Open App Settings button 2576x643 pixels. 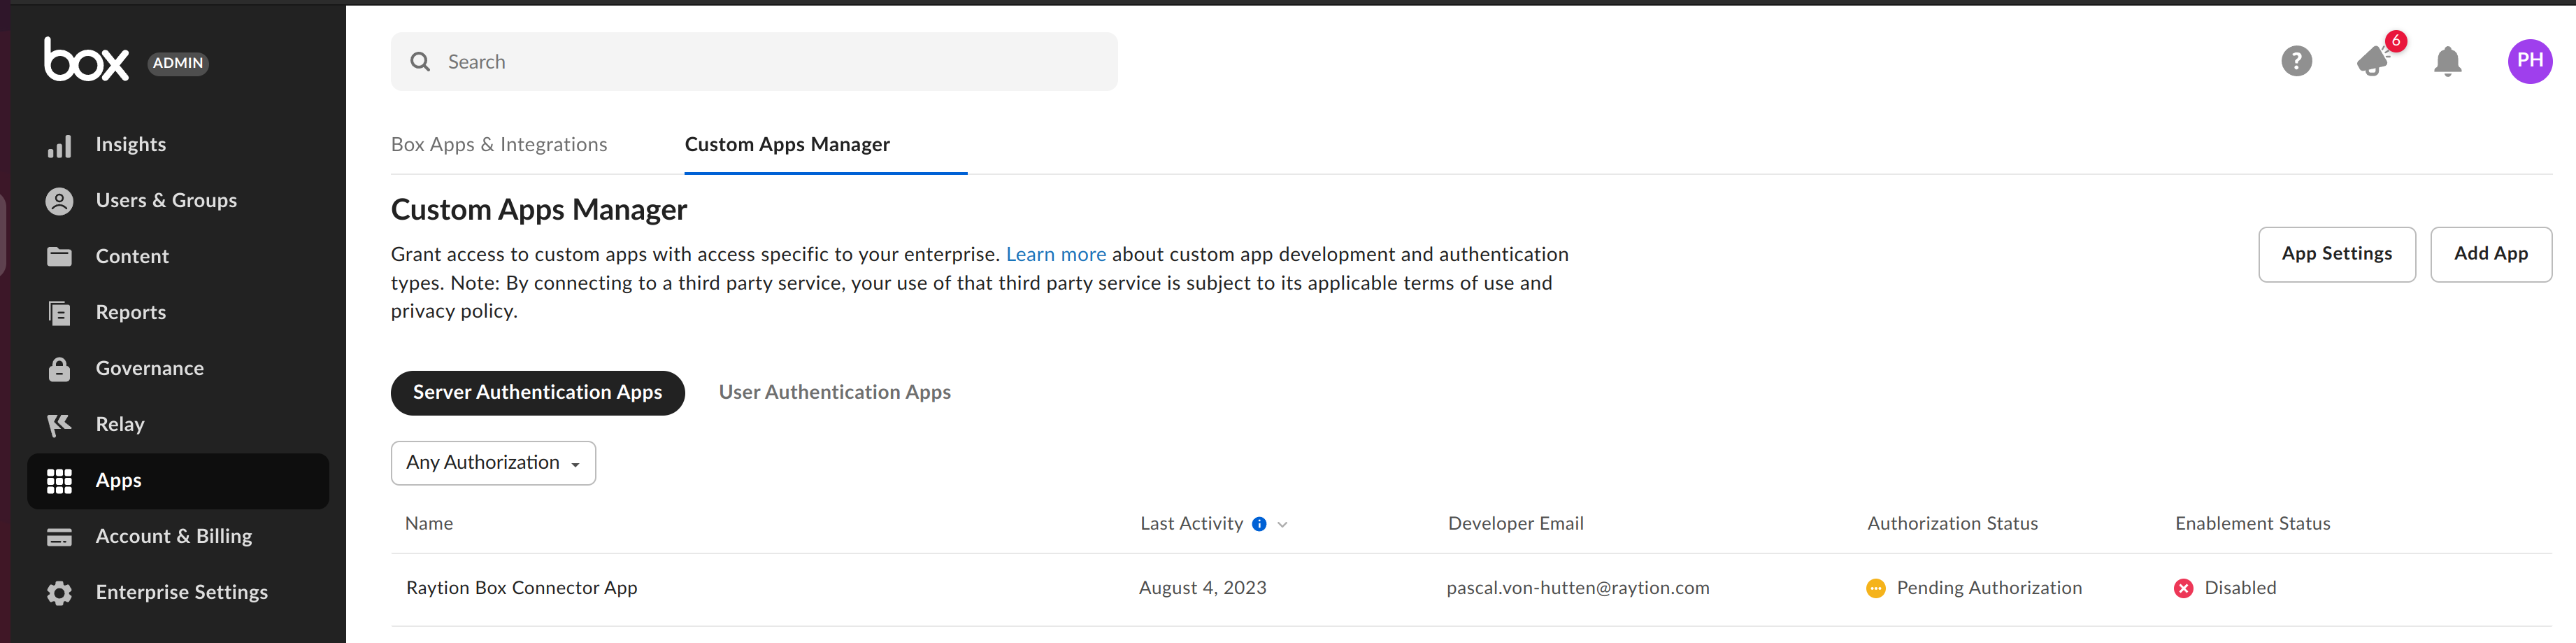(2336, 254)
